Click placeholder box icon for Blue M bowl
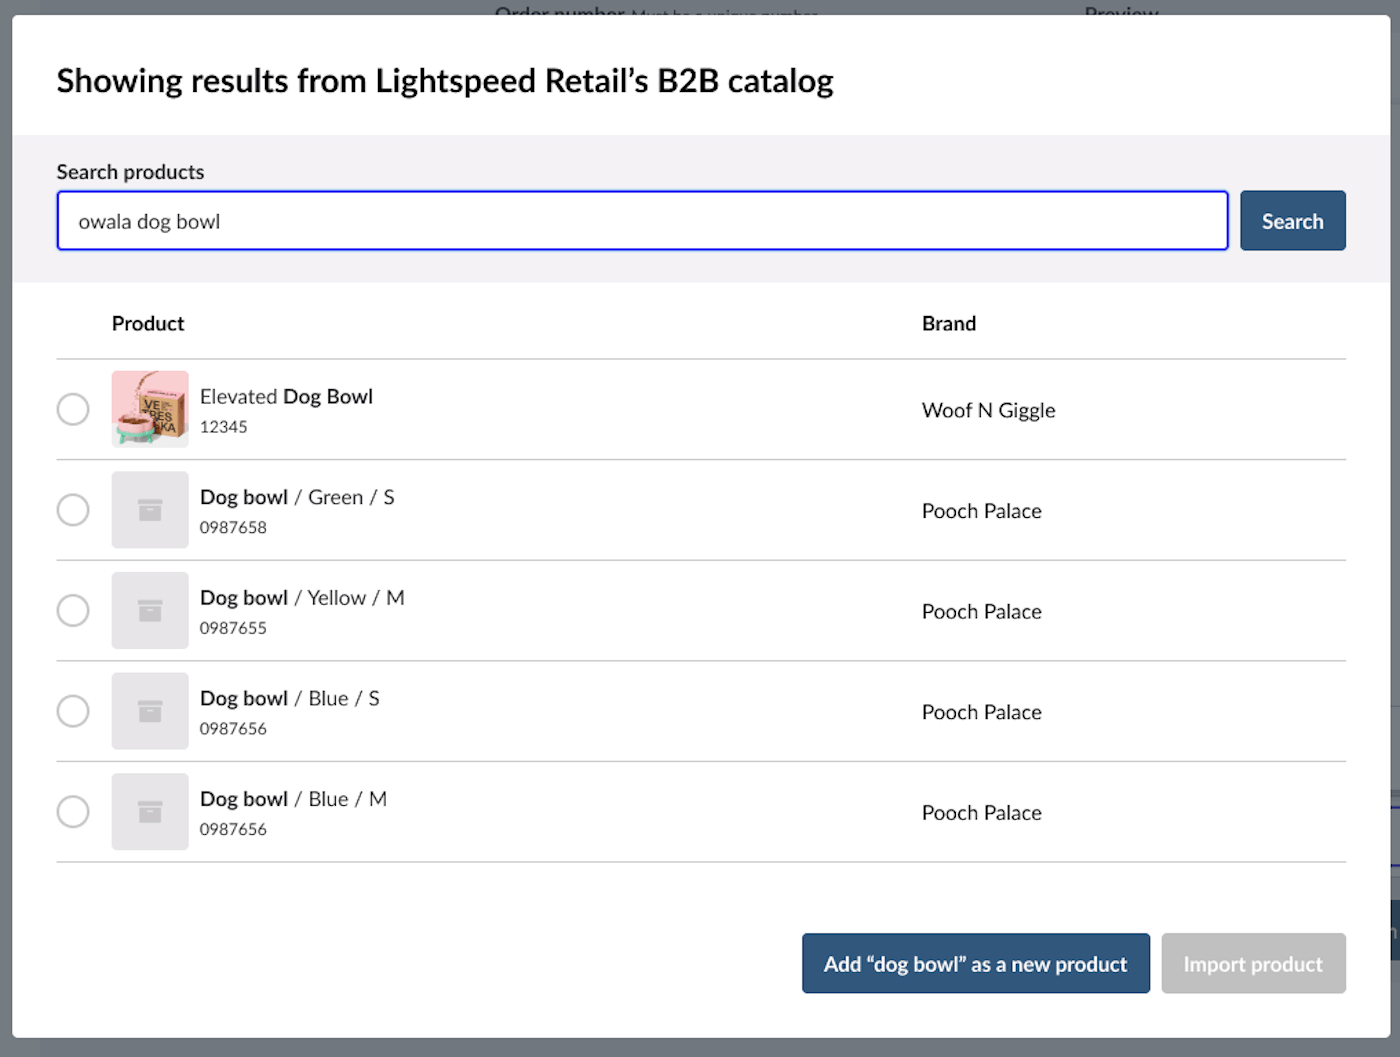The image size is (1400, 1057). tap(150, 811)
